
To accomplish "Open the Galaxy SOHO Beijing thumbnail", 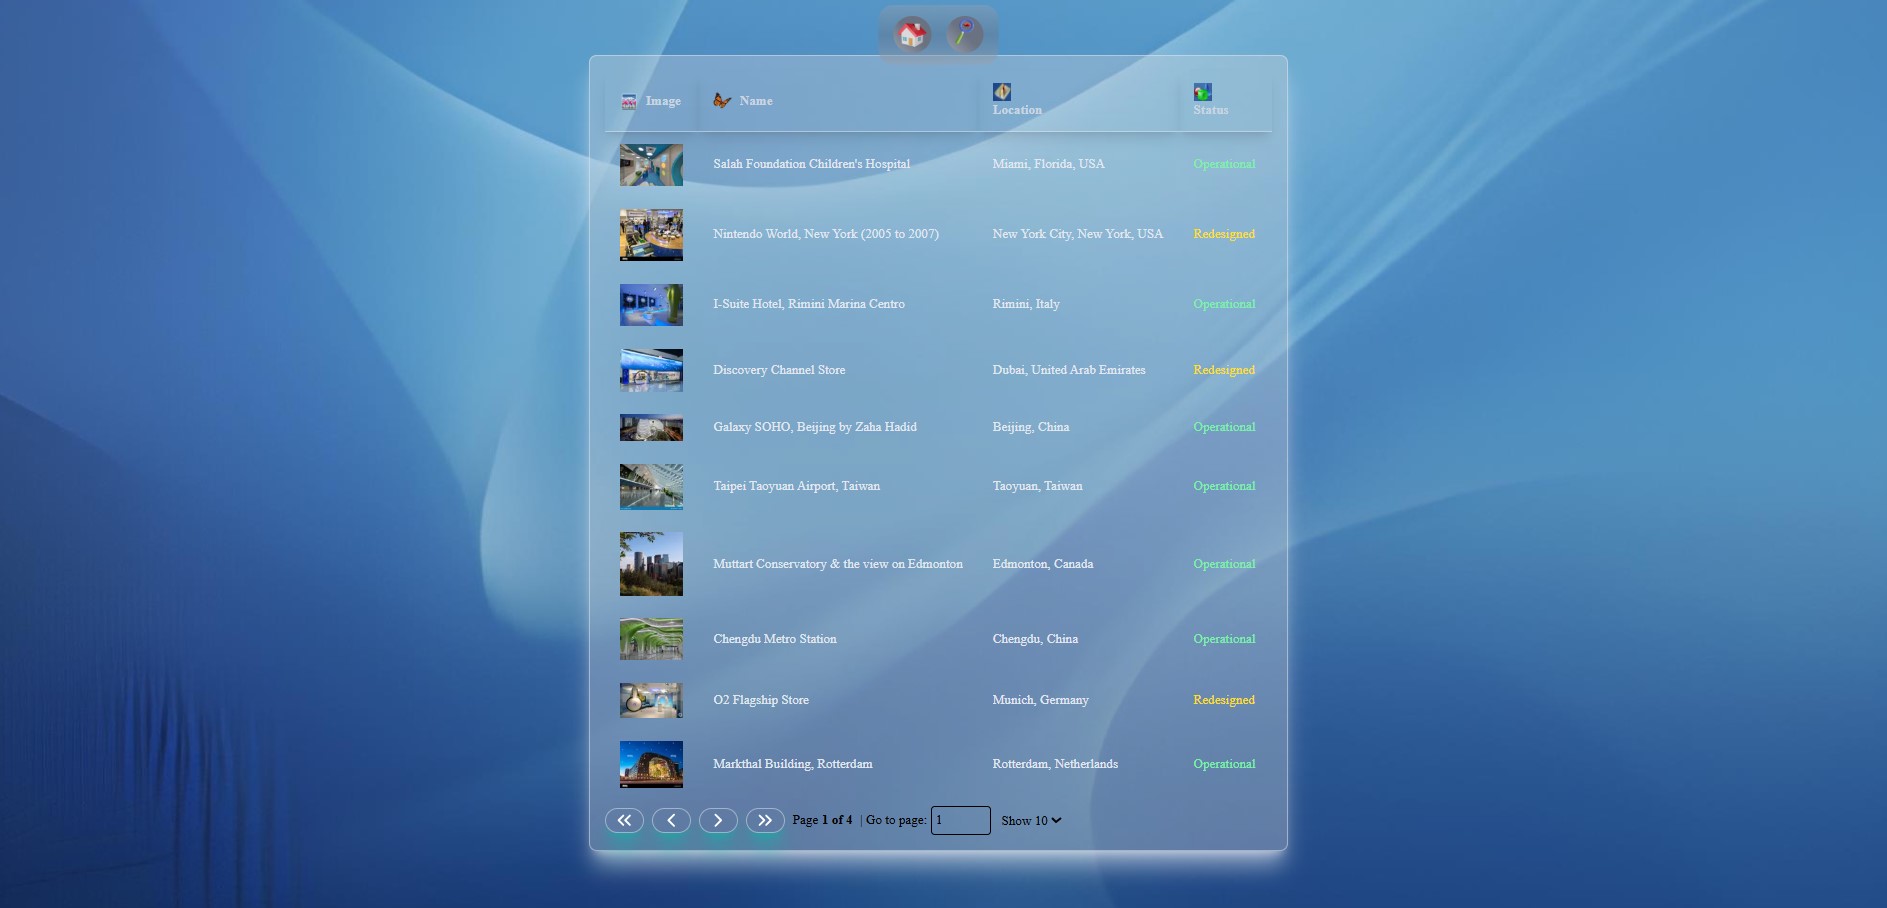I will 651,428.
